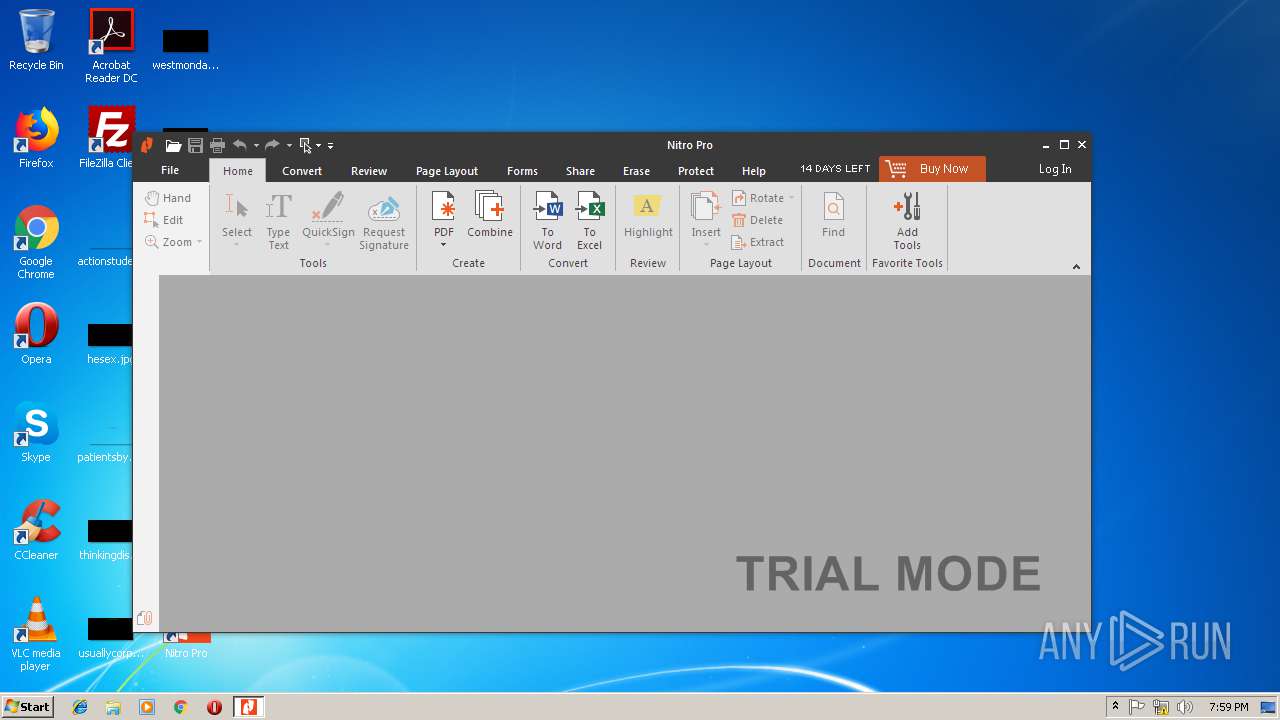Select Acrobat Reader DC desktop shortcut

(x=111, y=46)
